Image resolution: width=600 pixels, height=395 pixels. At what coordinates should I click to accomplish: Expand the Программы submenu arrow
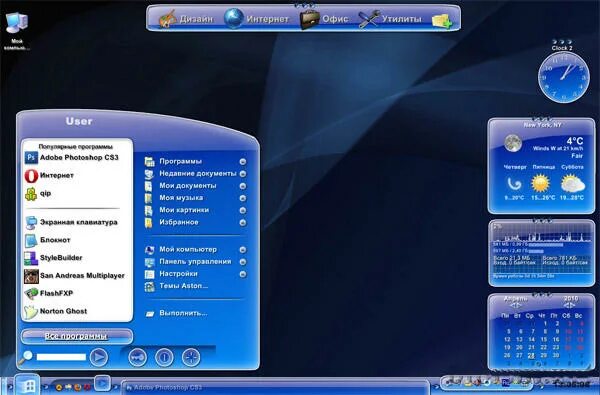(x=243, y=162)
